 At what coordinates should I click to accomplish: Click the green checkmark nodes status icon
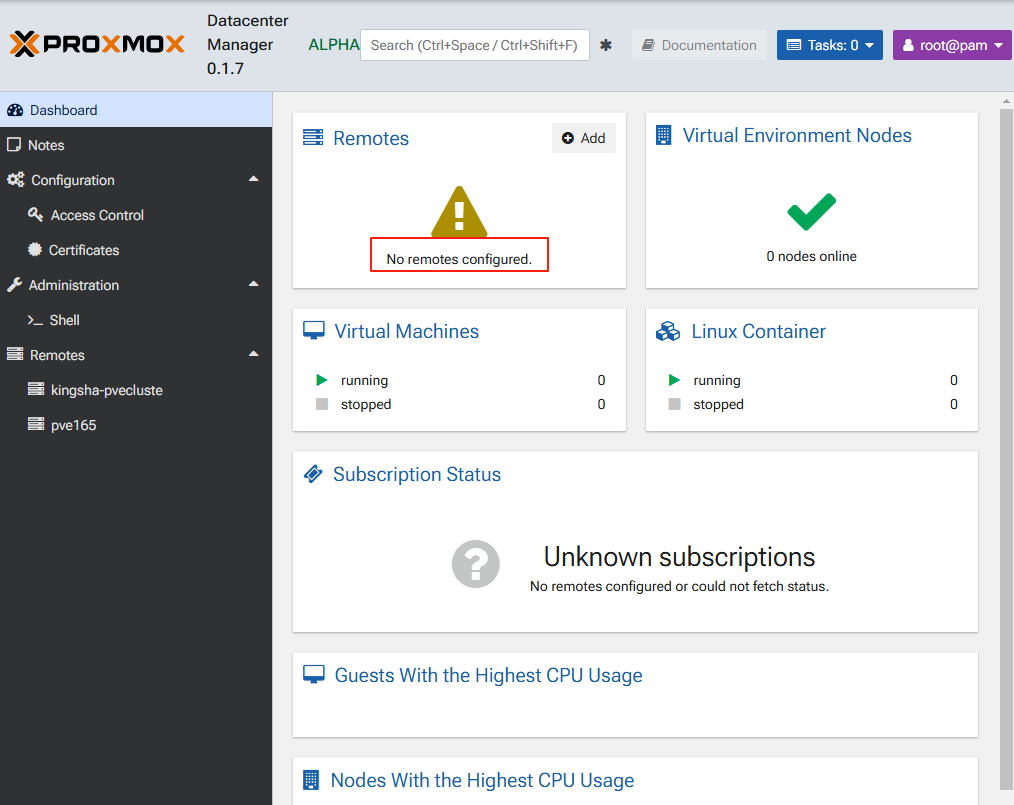812,211
